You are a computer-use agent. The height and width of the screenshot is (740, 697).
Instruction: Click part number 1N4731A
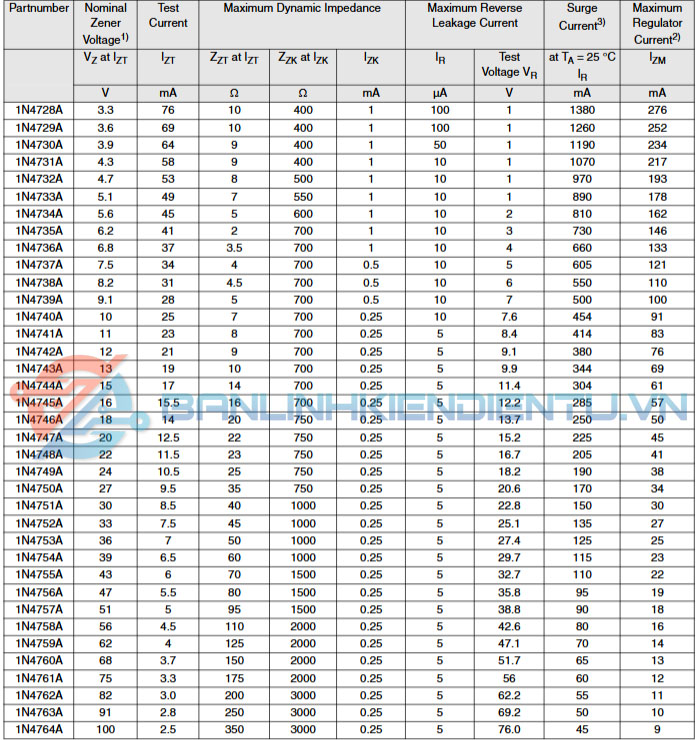point(39,162)
